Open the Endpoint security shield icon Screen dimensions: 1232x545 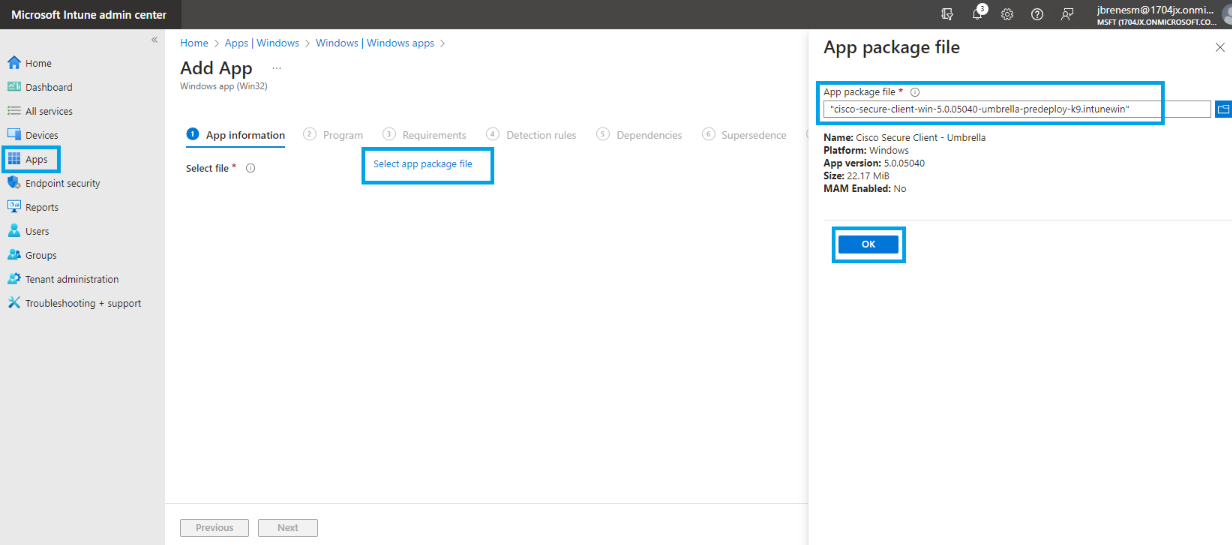click(x=14, y=183)
